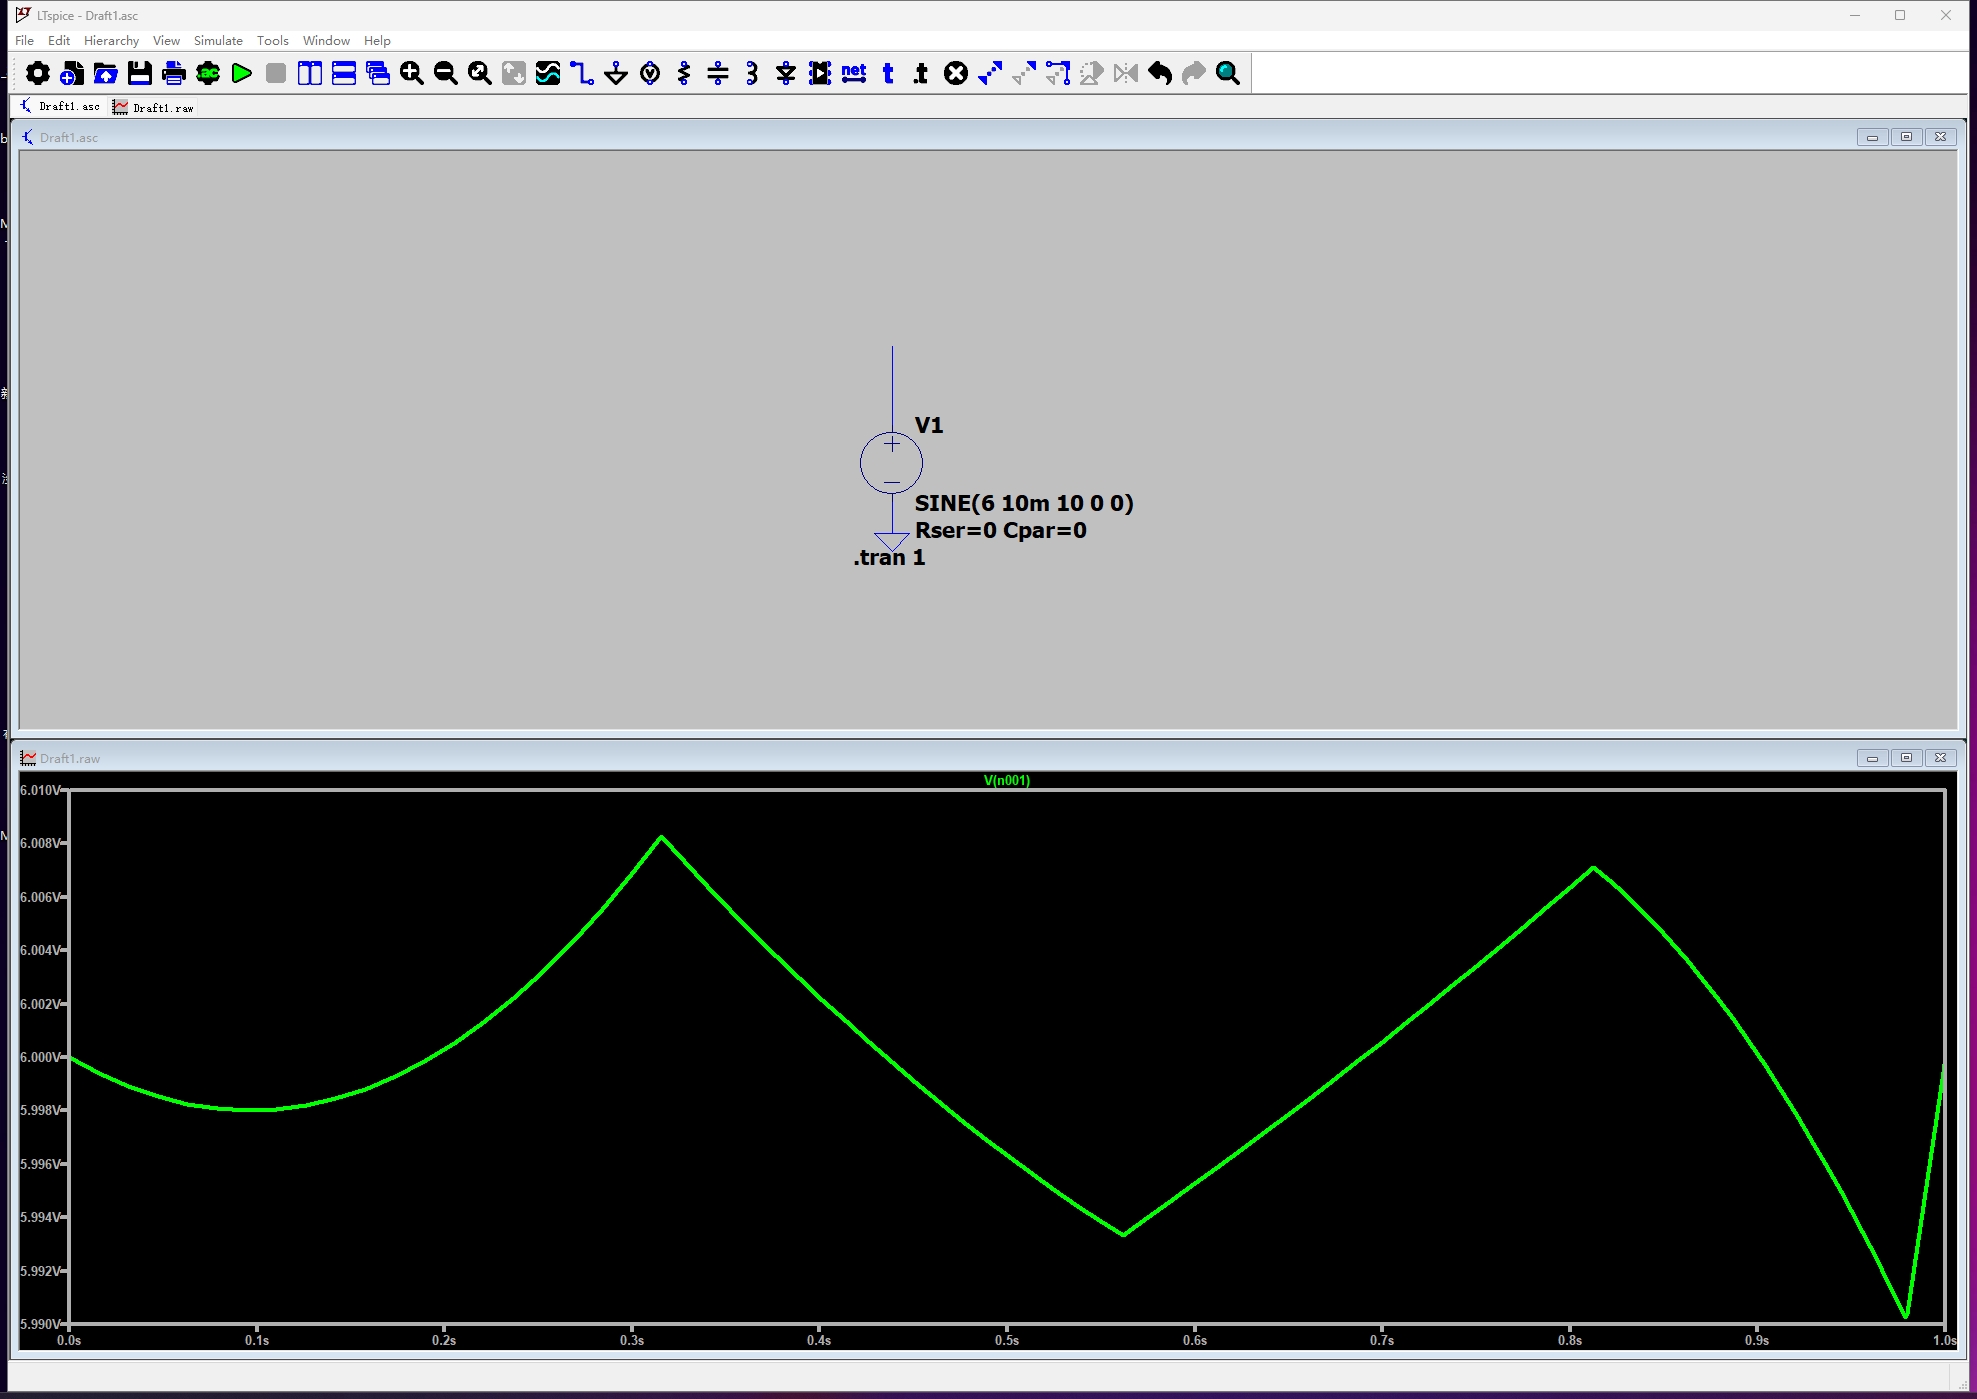Click the Open file folder icon
Viewport: 1977px width, 1399px height.
105,73
